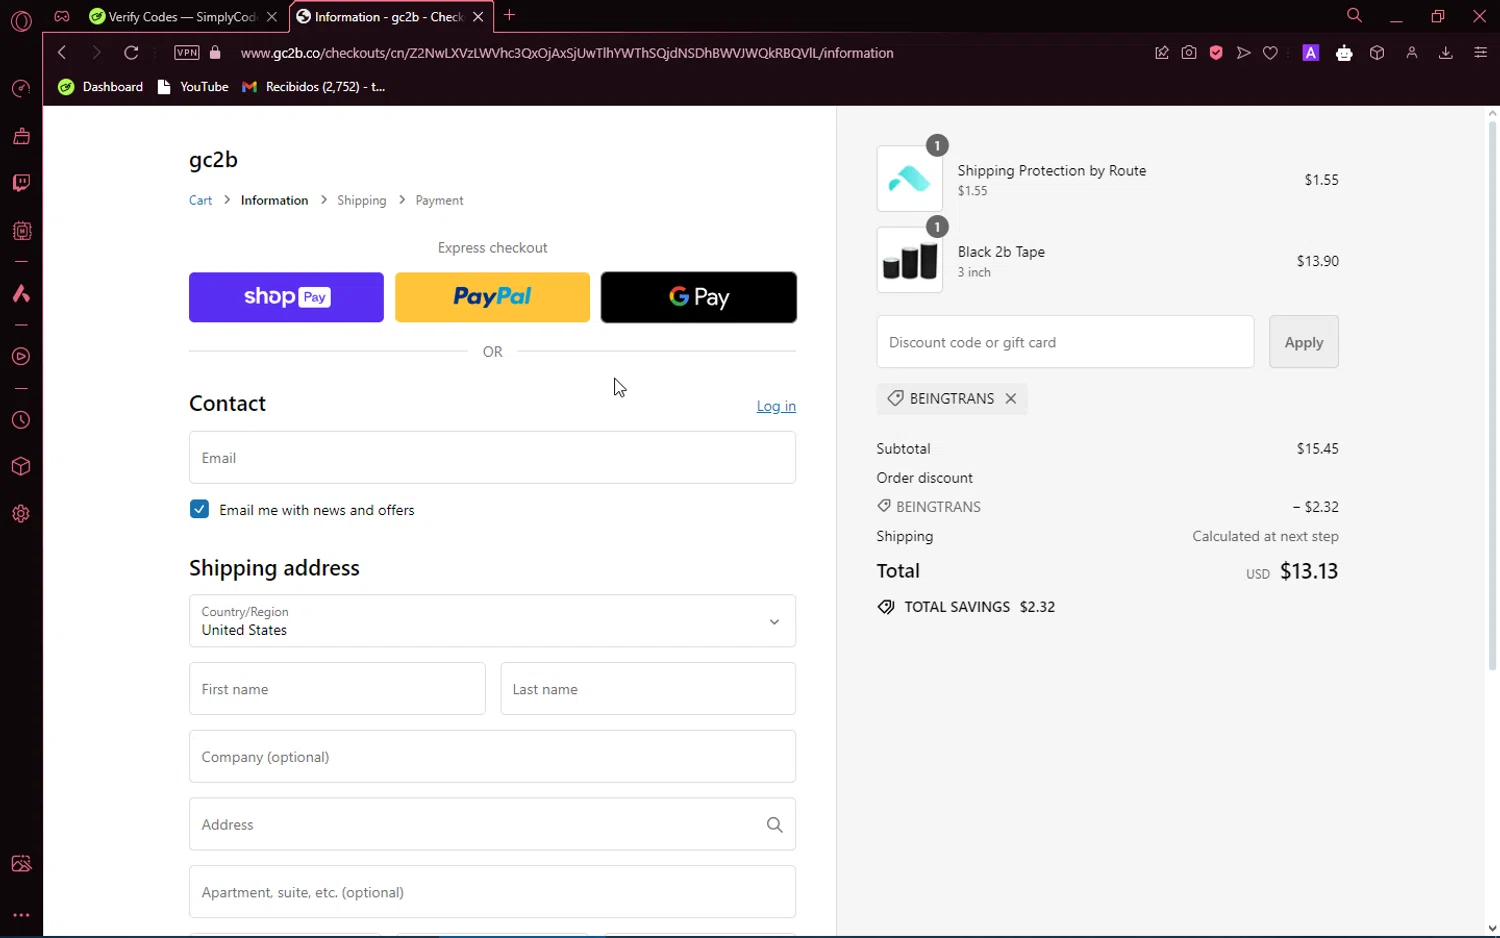This screenshot has height=938, width=1500.
Task: Apply the discount code
Action: pos(1303,342)
